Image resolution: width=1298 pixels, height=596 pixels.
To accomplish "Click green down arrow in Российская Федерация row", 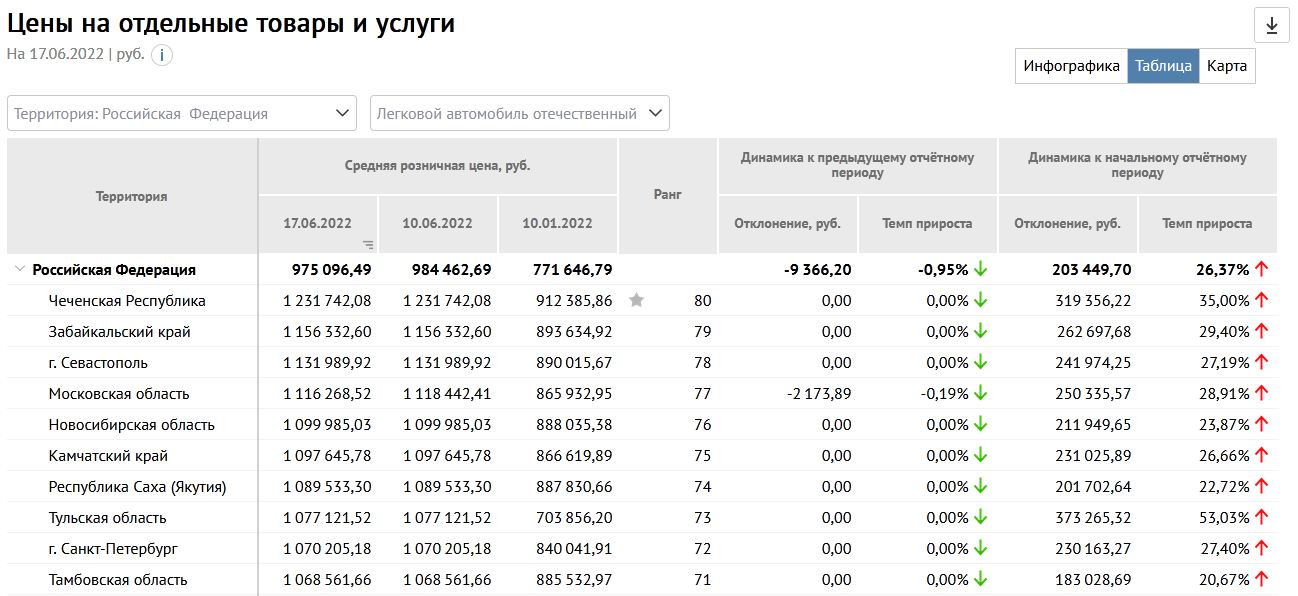I will pyautogui.click(x=981, y=269).
